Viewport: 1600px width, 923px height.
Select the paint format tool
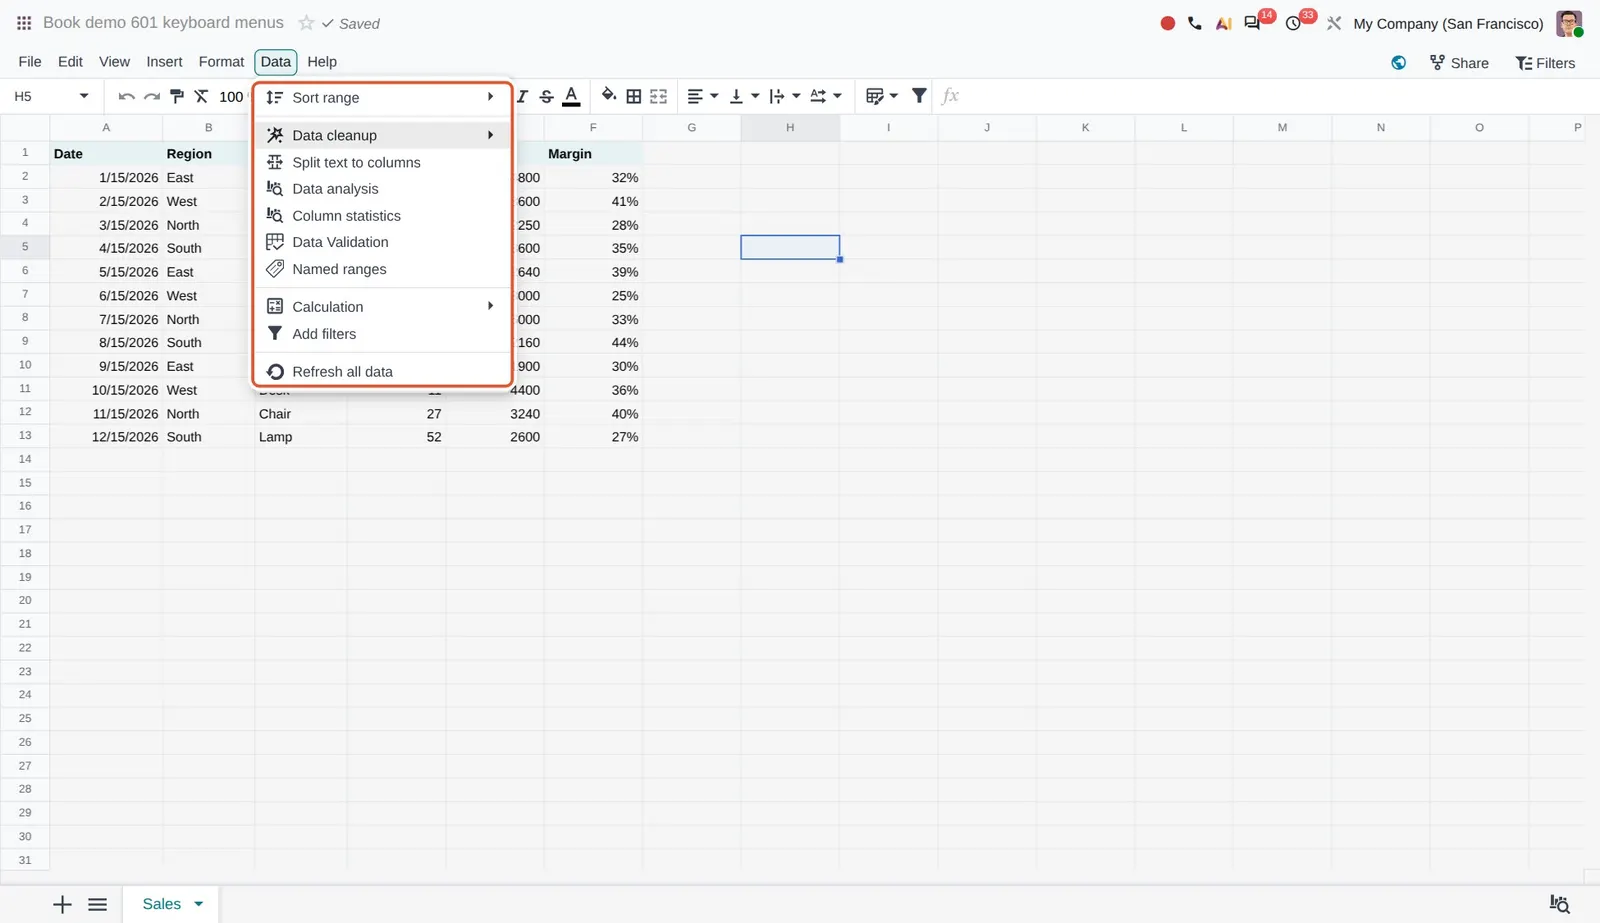[177, 96]
